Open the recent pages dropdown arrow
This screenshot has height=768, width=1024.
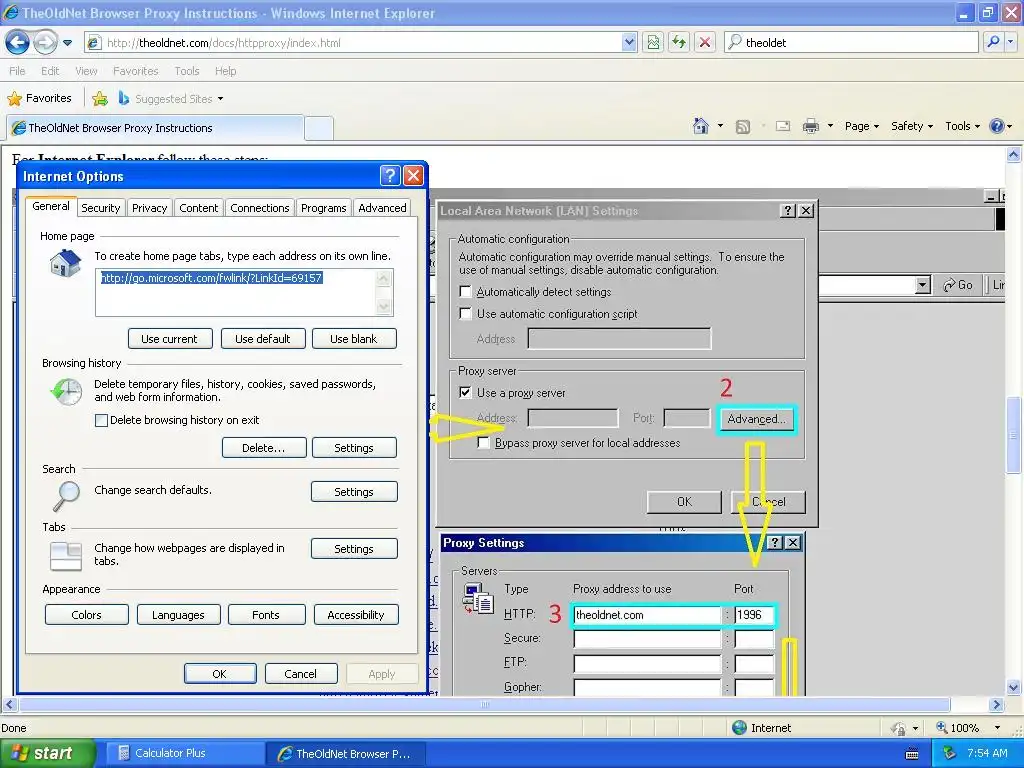(x=67, y=43)
